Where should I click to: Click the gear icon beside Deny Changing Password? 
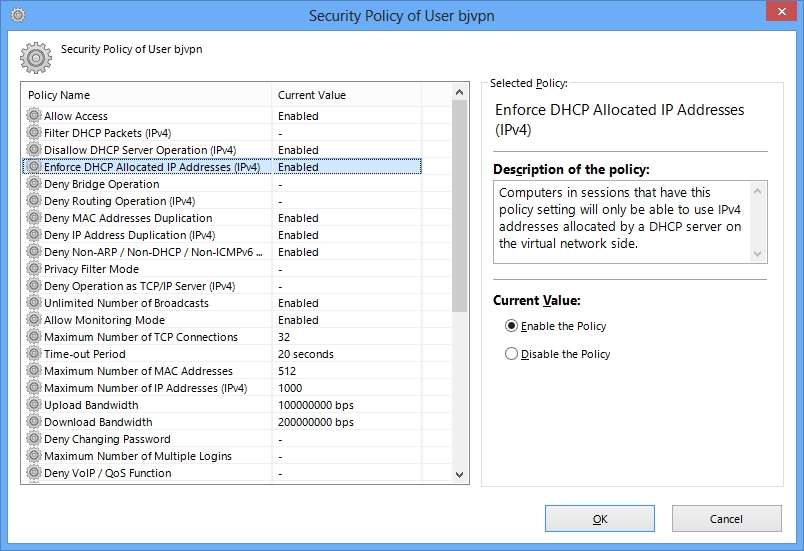click(34, 439)
